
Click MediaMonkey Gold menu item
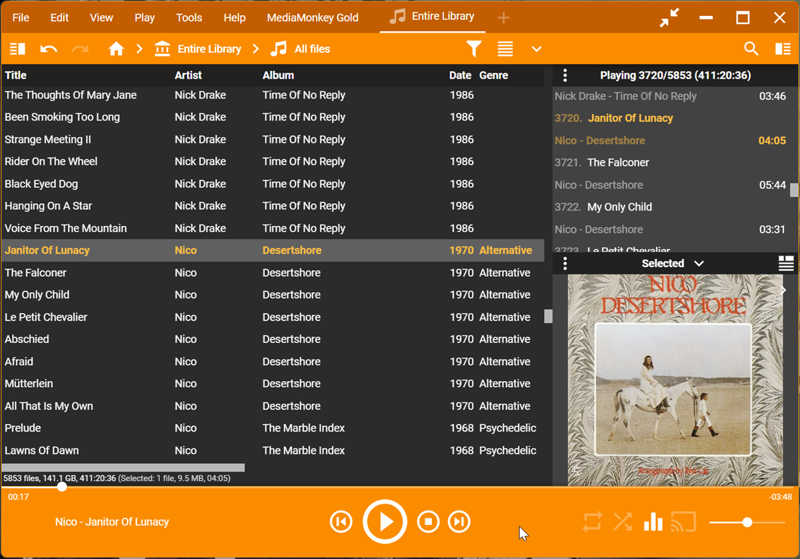[x=312, y=18]
